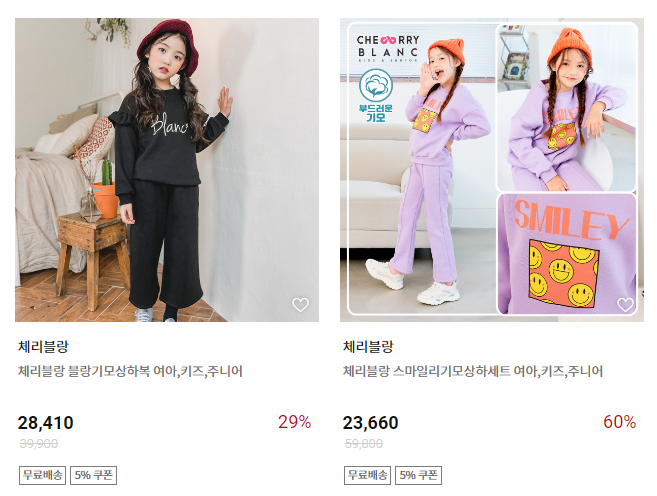Click the 체리블랑 brand name under the black outfit

point(43,347)
